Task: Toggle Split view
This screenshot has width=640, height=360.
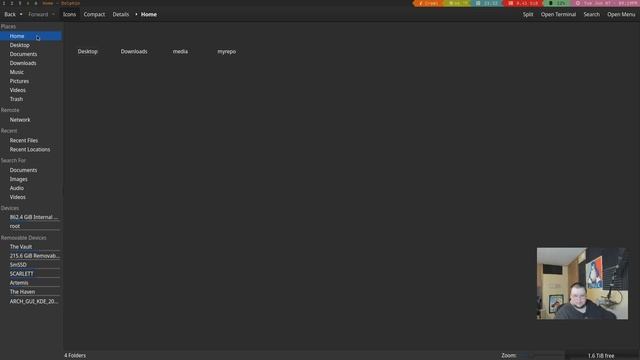Action: click(x=528, y=14)
